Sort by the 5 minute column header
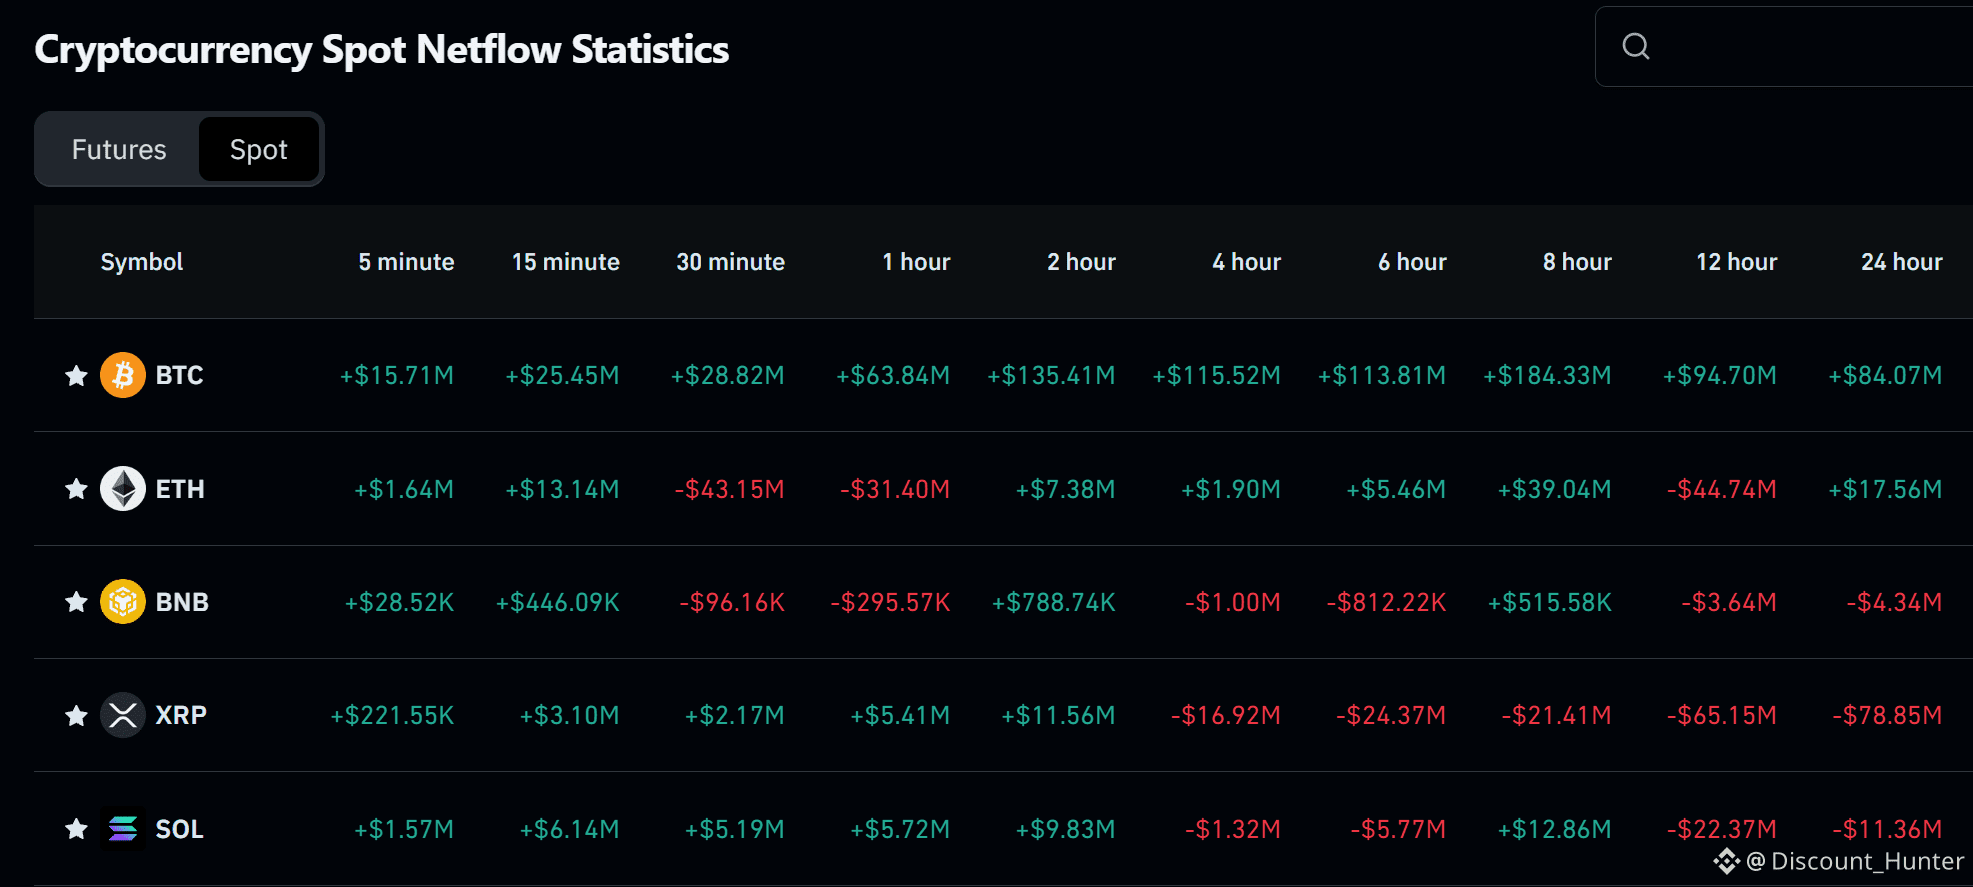This screenshot has width=1973, height=887. (406, 262)
